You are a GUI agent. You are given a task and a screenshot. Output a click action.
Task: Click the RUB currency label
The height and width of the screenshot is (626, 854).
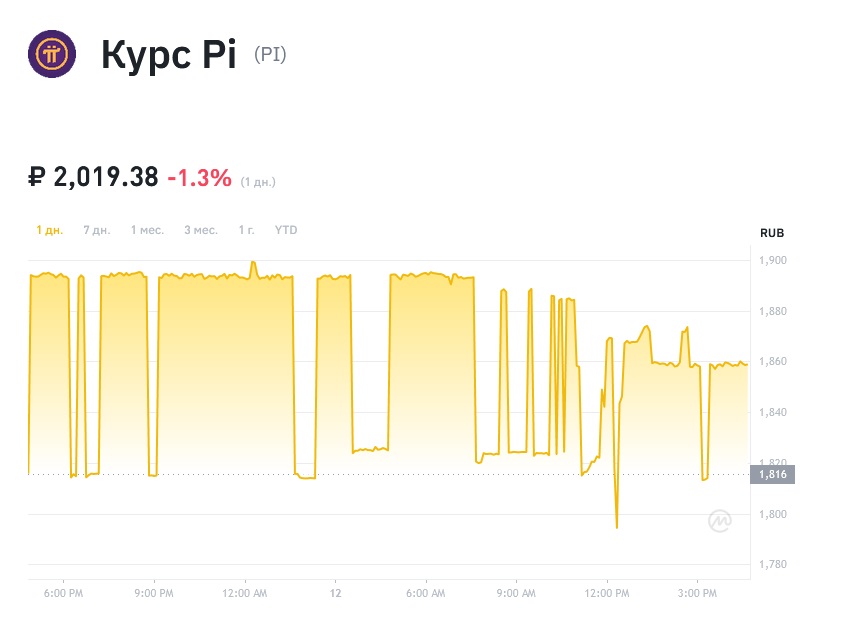[772, 233]
